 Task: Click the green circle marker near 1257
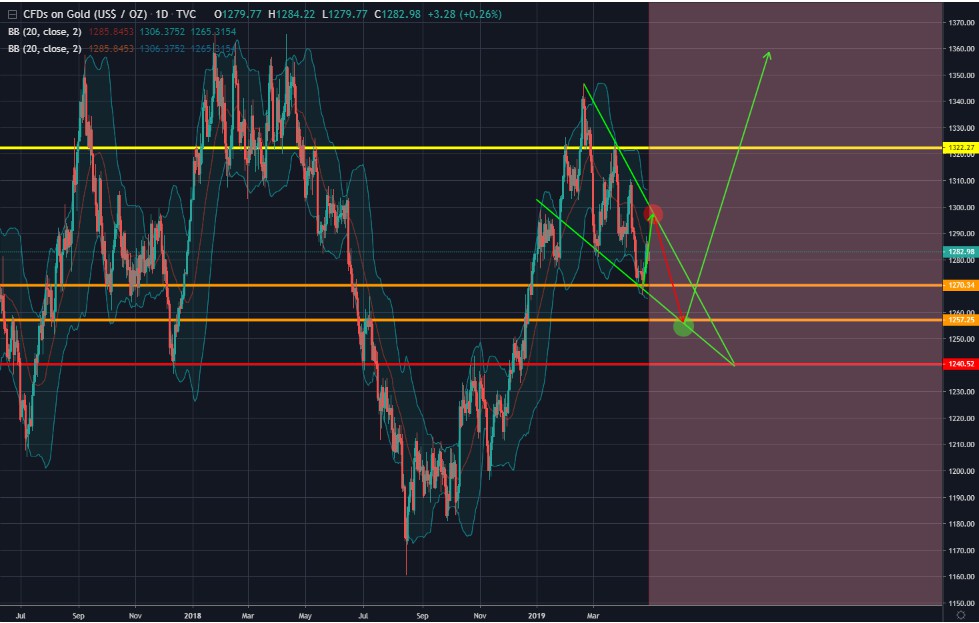683,326
